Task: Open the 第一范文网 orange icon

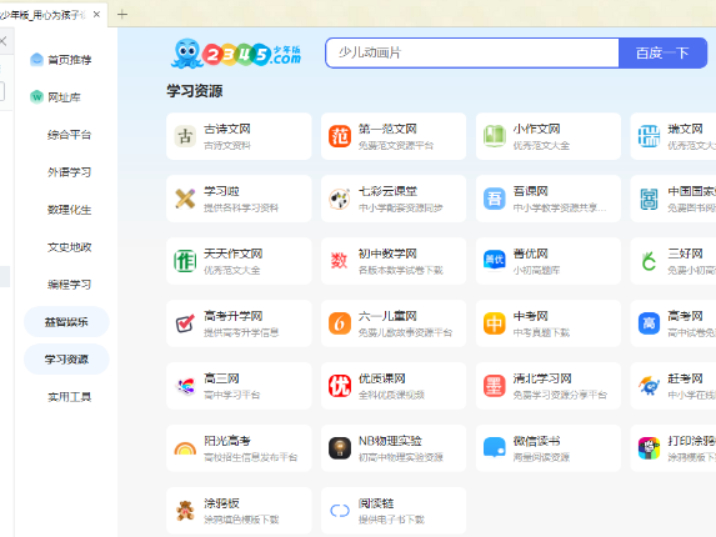Action: [340, 136]
